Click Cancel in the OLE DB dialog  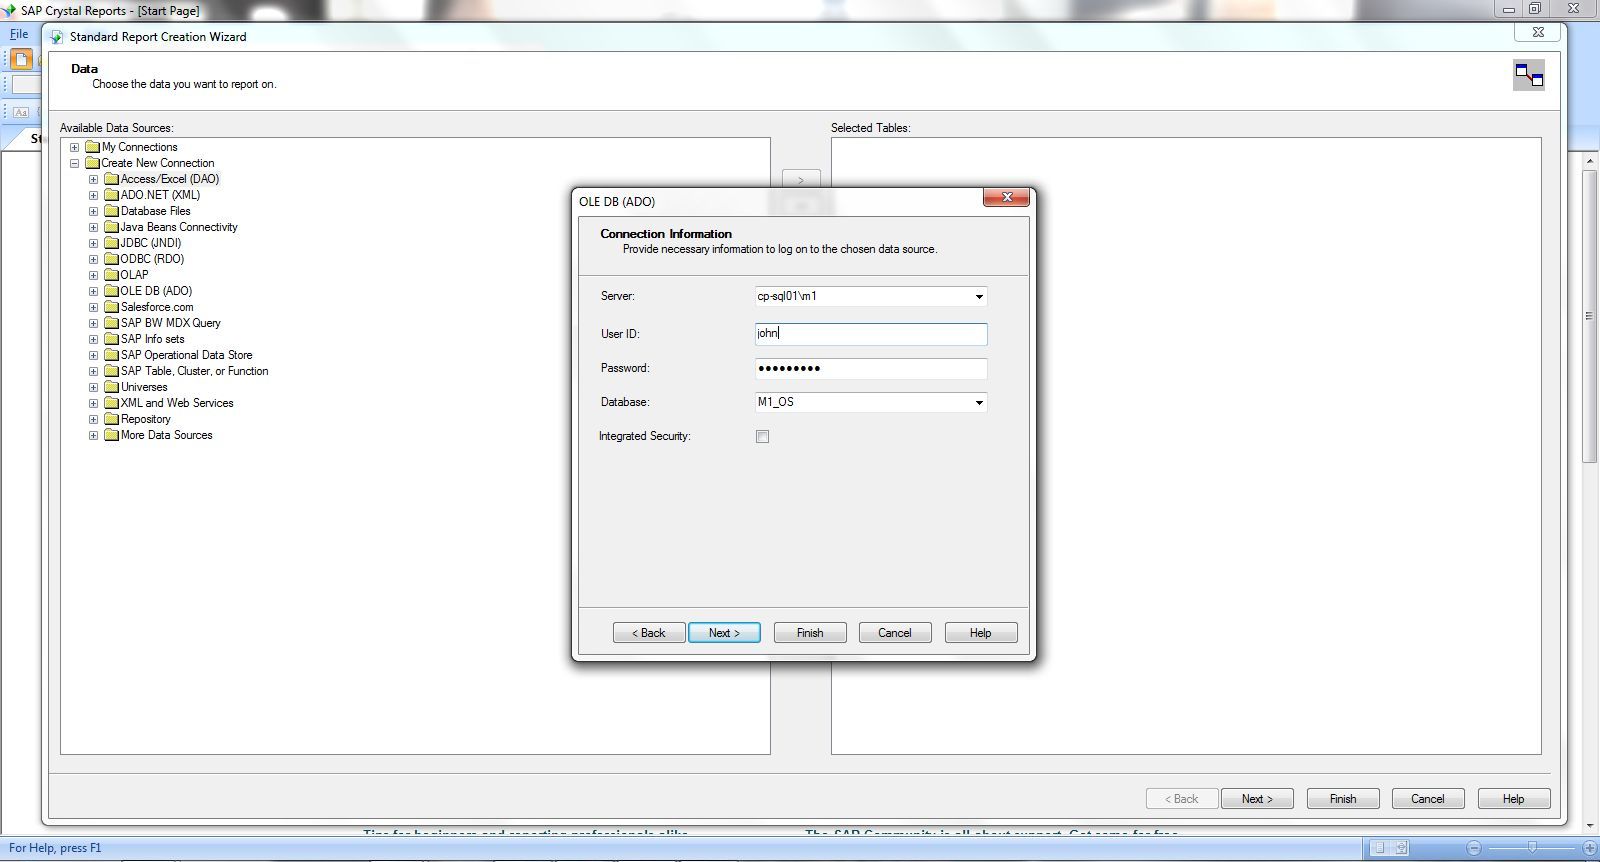tap(894, 633)
